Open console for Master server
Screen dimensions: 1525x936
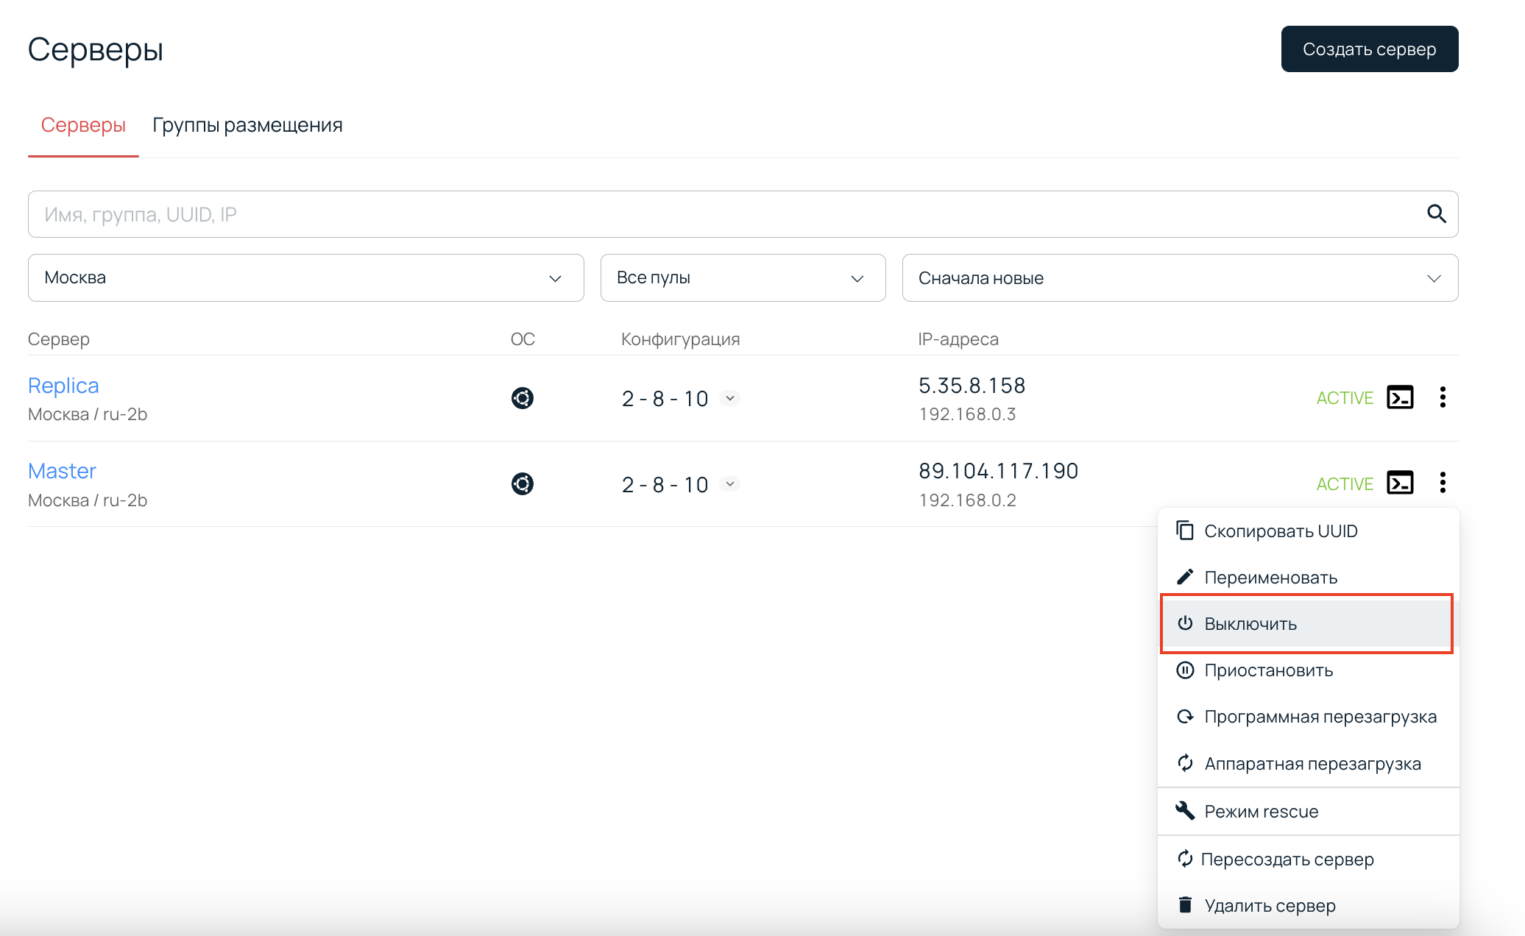click(x=1400, y=483)
